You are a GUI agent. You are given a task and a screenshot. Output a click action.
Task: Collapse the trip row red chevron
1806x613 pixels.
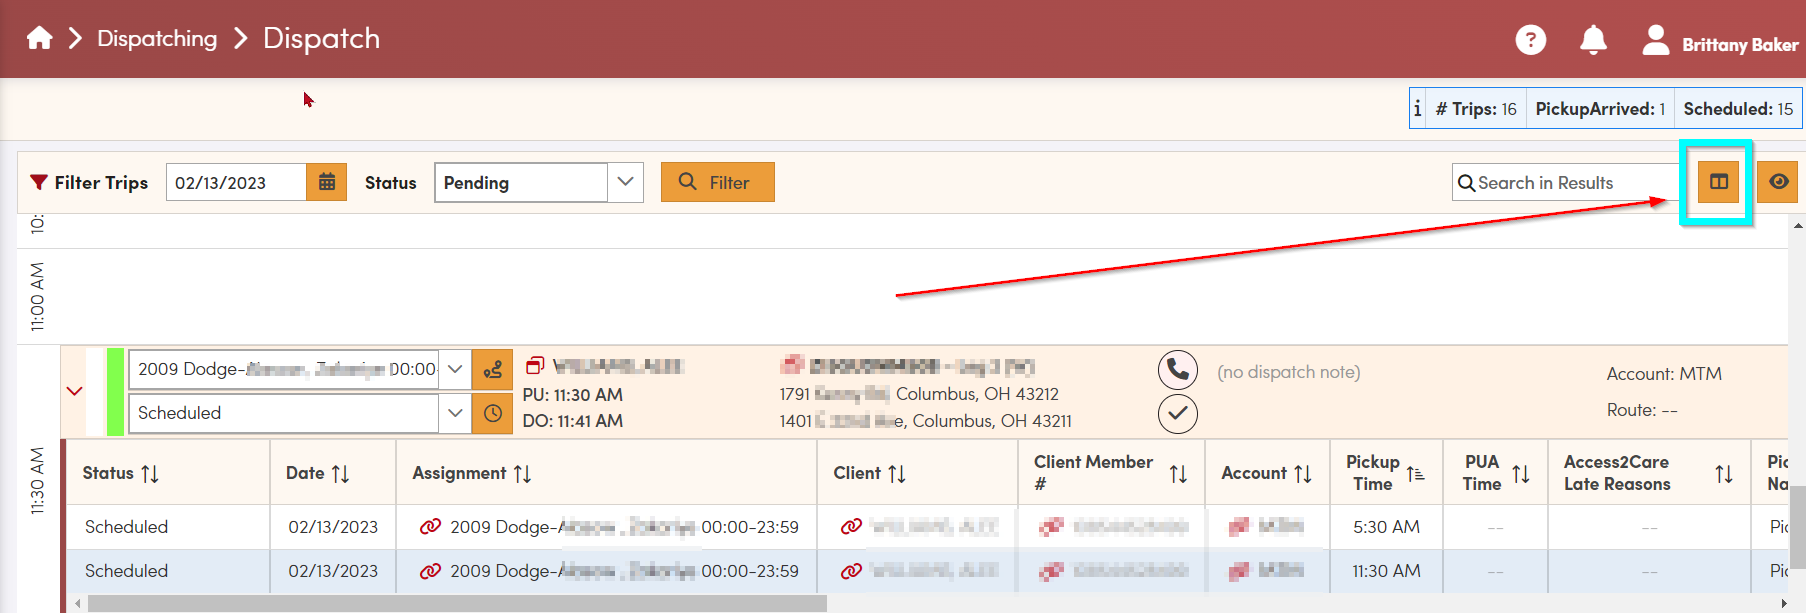75,391
